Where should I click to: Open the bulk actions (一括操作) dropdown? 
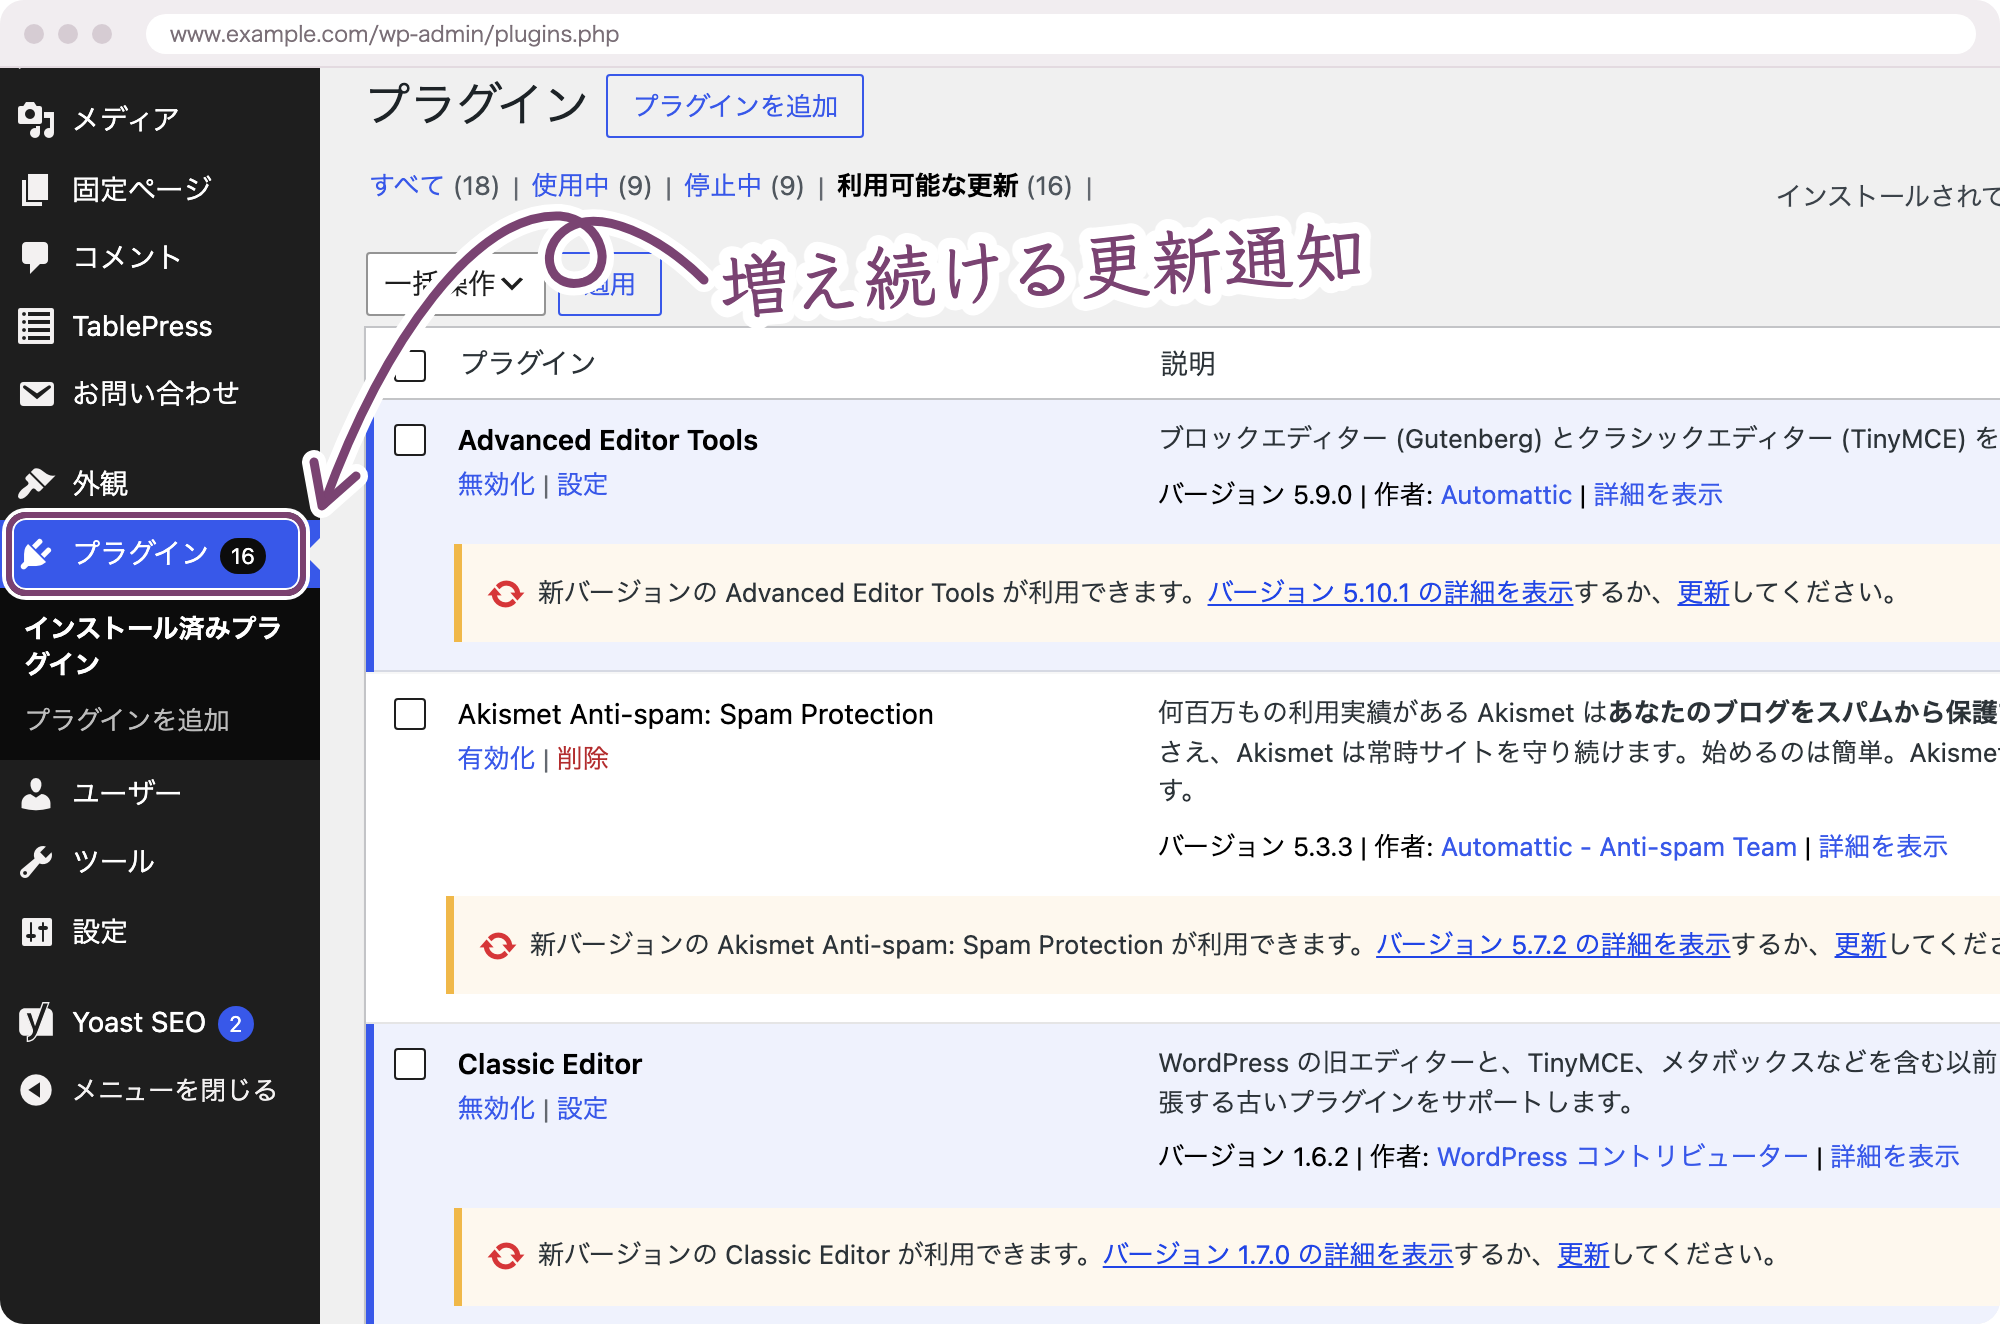coord(456,284)
